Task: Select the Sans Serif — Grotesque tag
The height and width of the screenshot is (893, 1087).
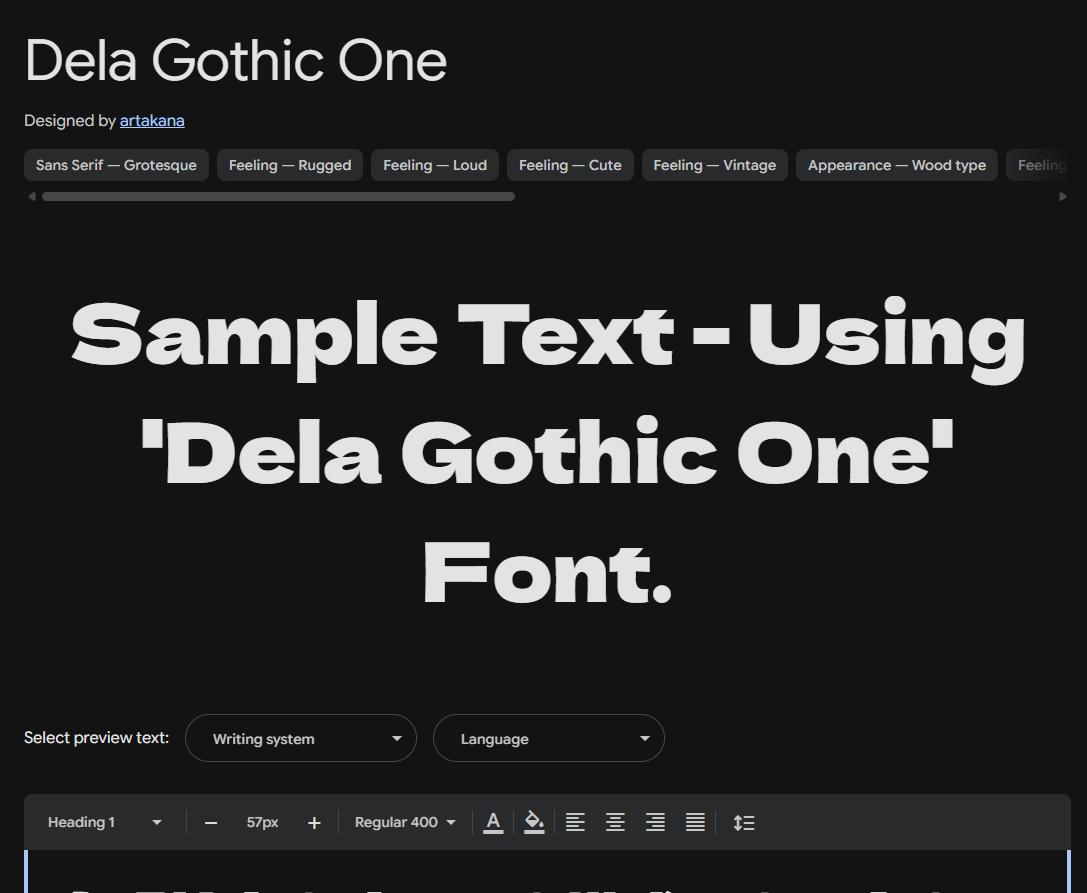Action: point(116,165)
